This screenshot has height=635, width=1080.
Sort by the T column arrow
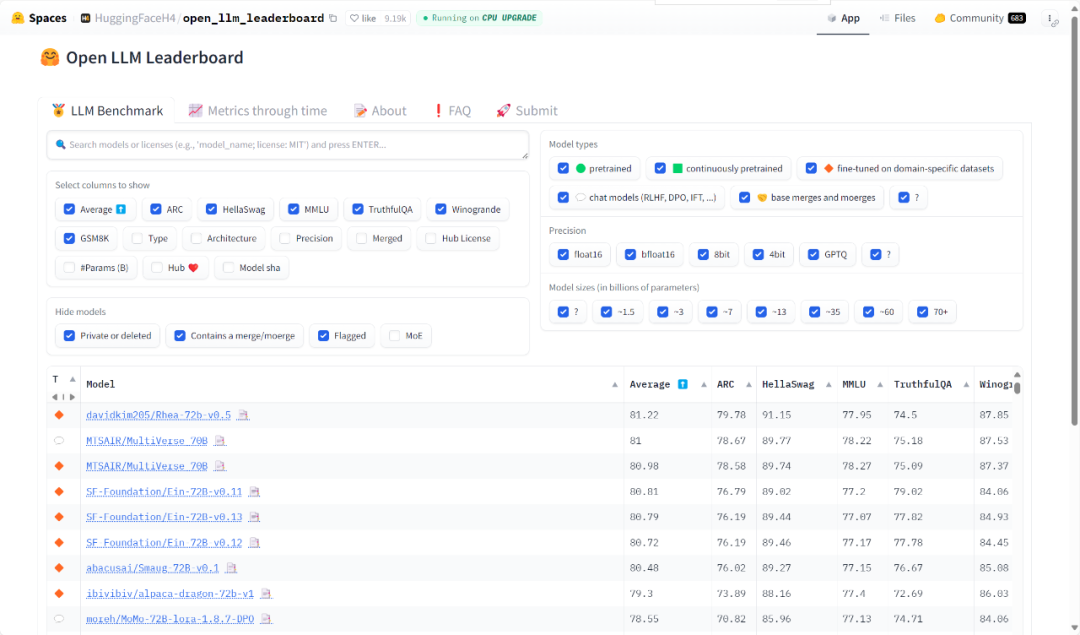pos(72,379)
